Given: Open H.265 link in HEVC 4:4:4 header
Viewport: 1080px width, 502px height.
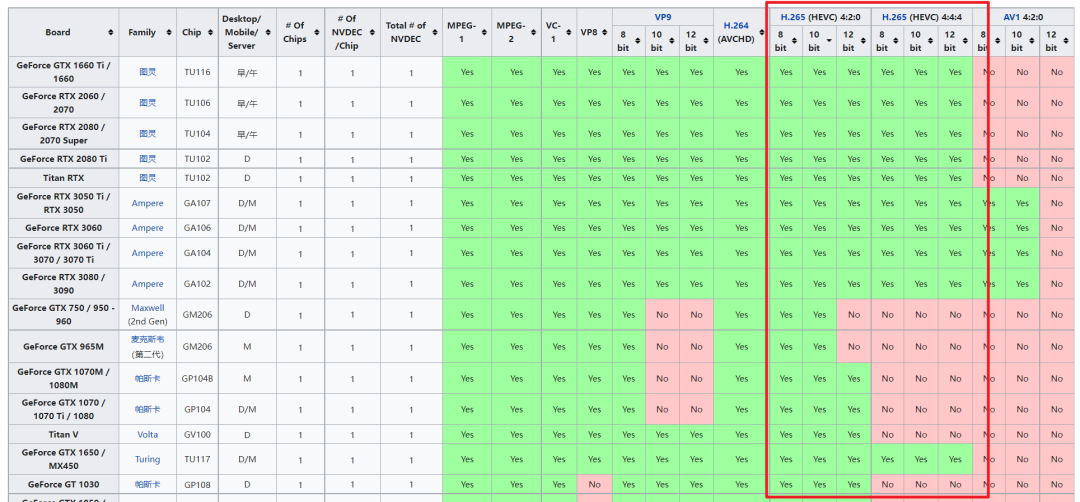Looking at the screenshot, I should click(x=894, y=17).
